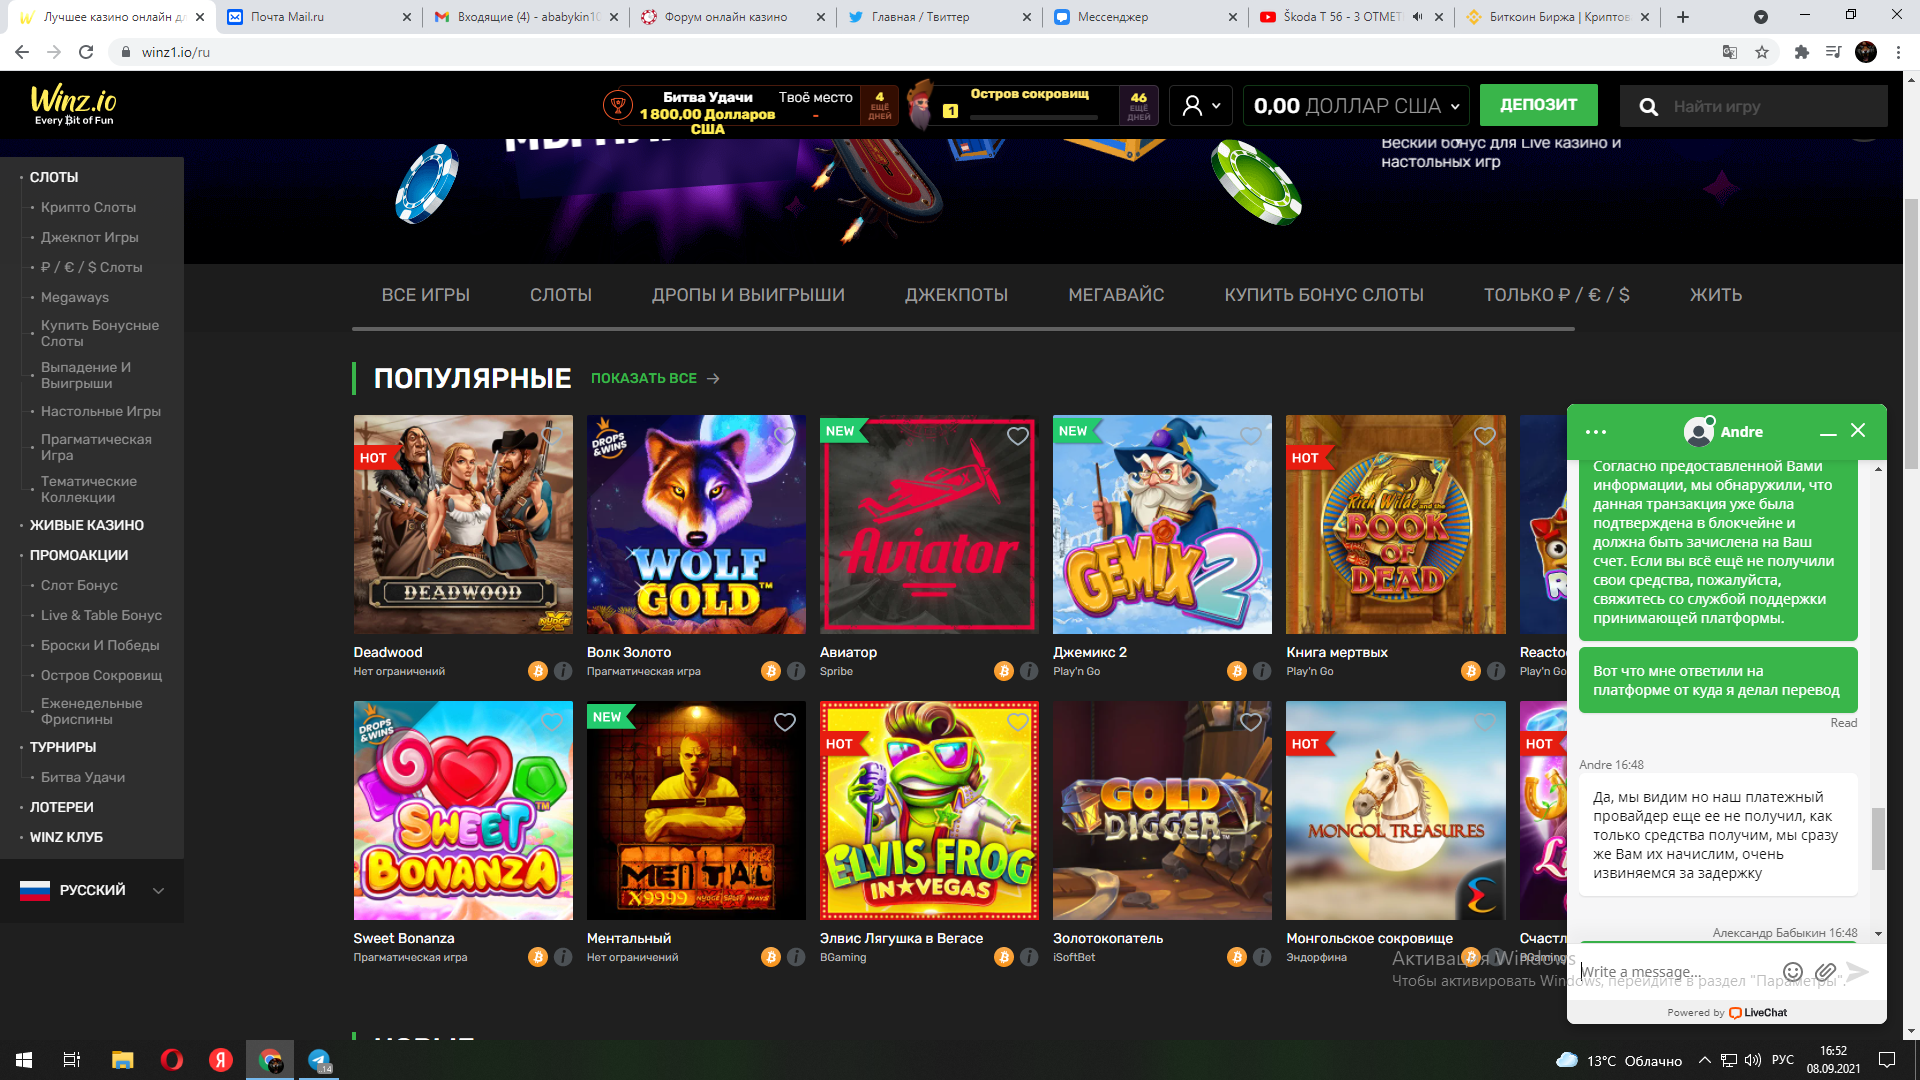This screenshot has width=1920, height=1080.
Task: Expand the balance currency dropdown
Action: pos(1357,105)
